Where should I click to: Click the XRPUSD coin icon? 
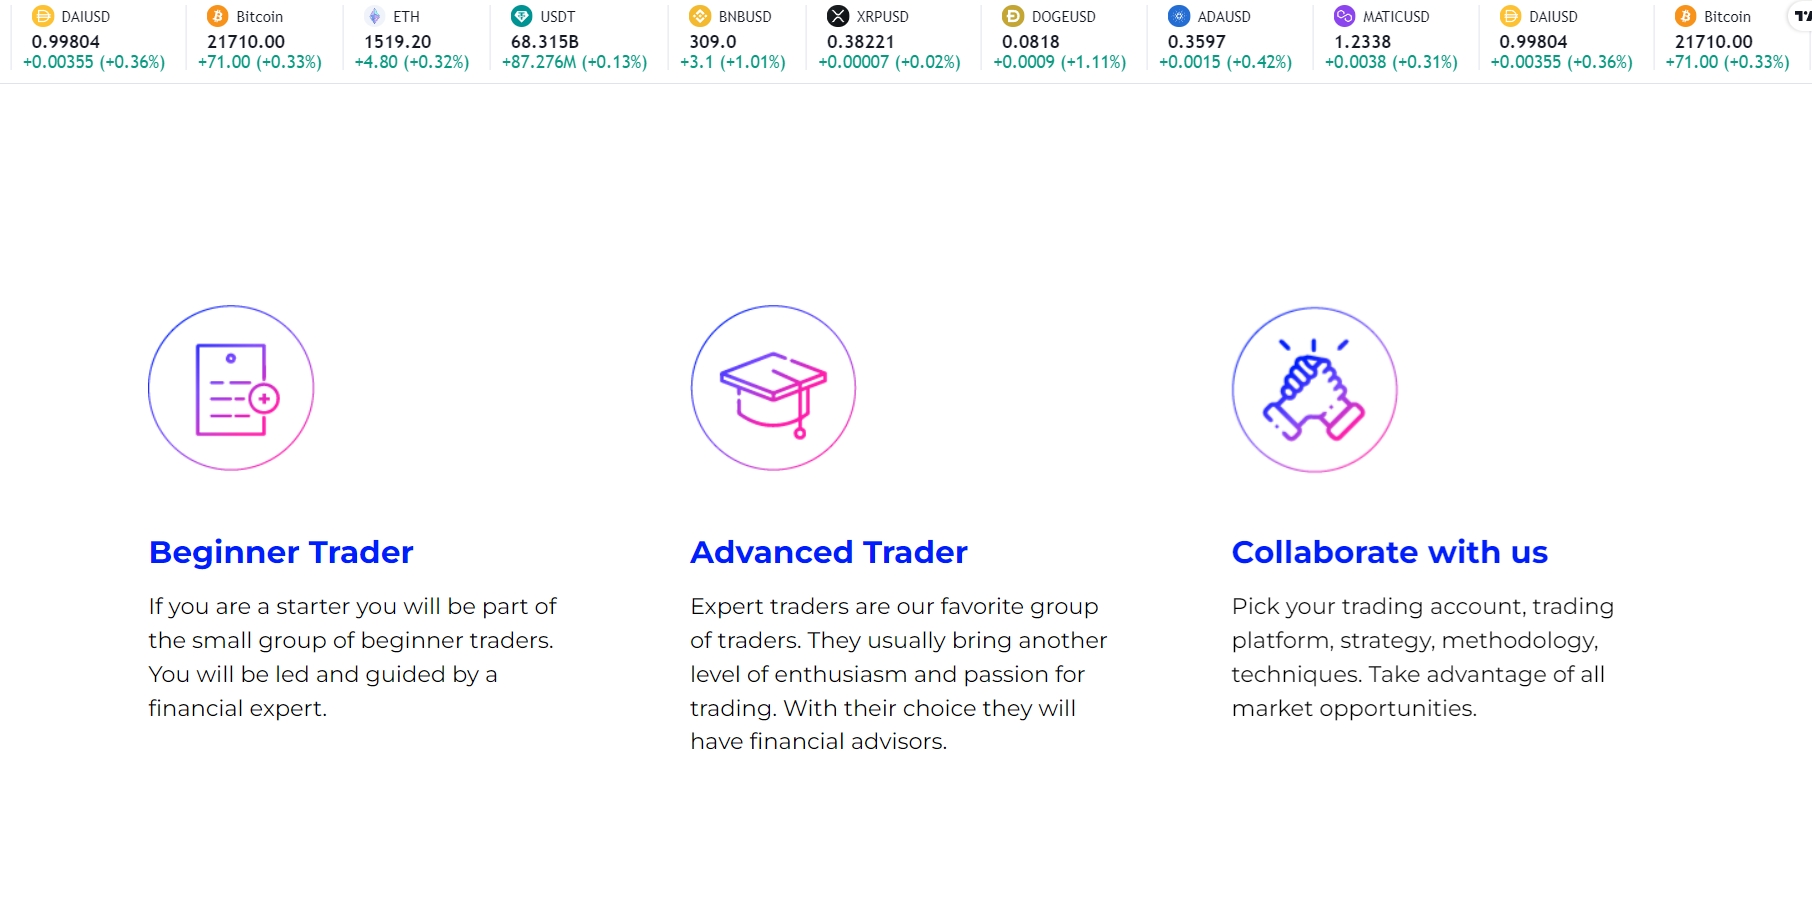(838, 16)
